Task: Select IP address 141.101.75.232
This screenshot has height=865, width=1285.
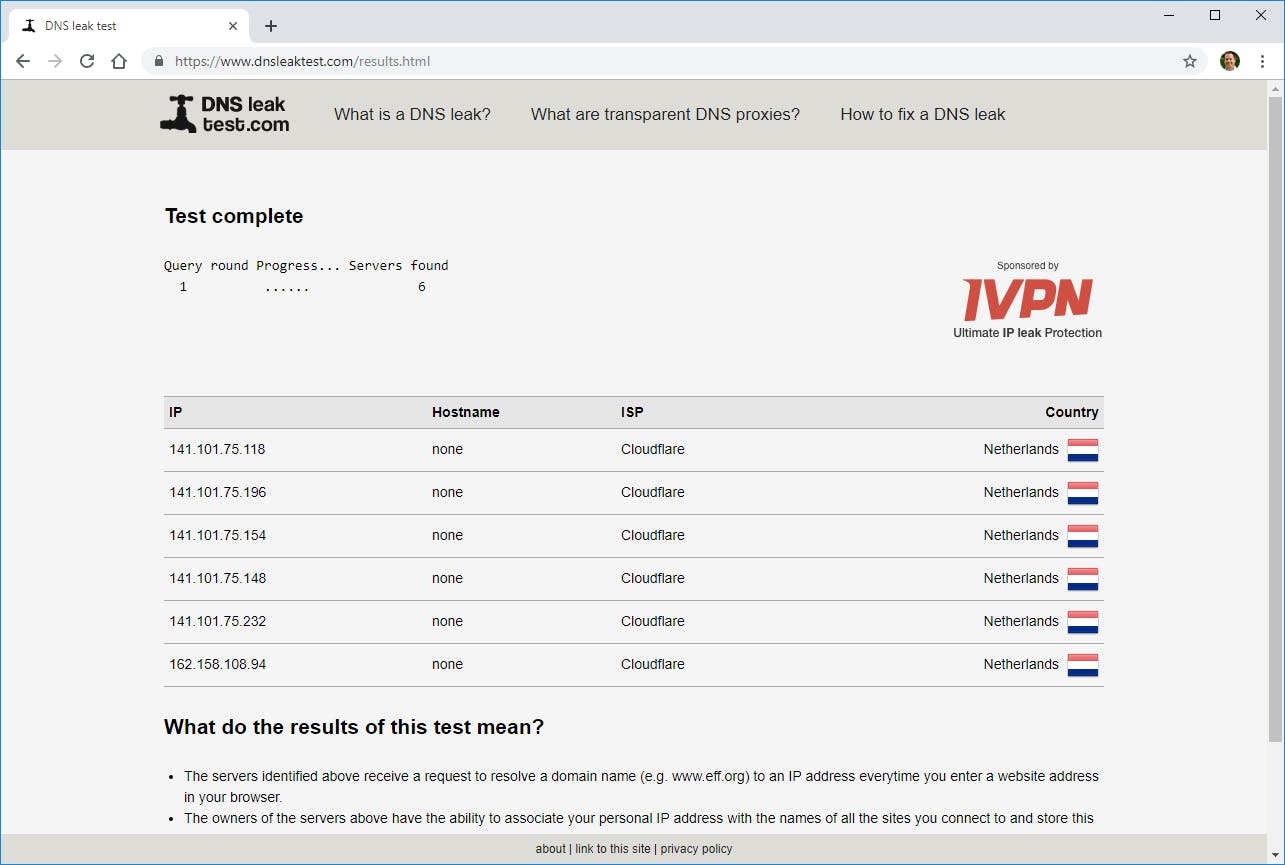Action: [x=217, y=621]
